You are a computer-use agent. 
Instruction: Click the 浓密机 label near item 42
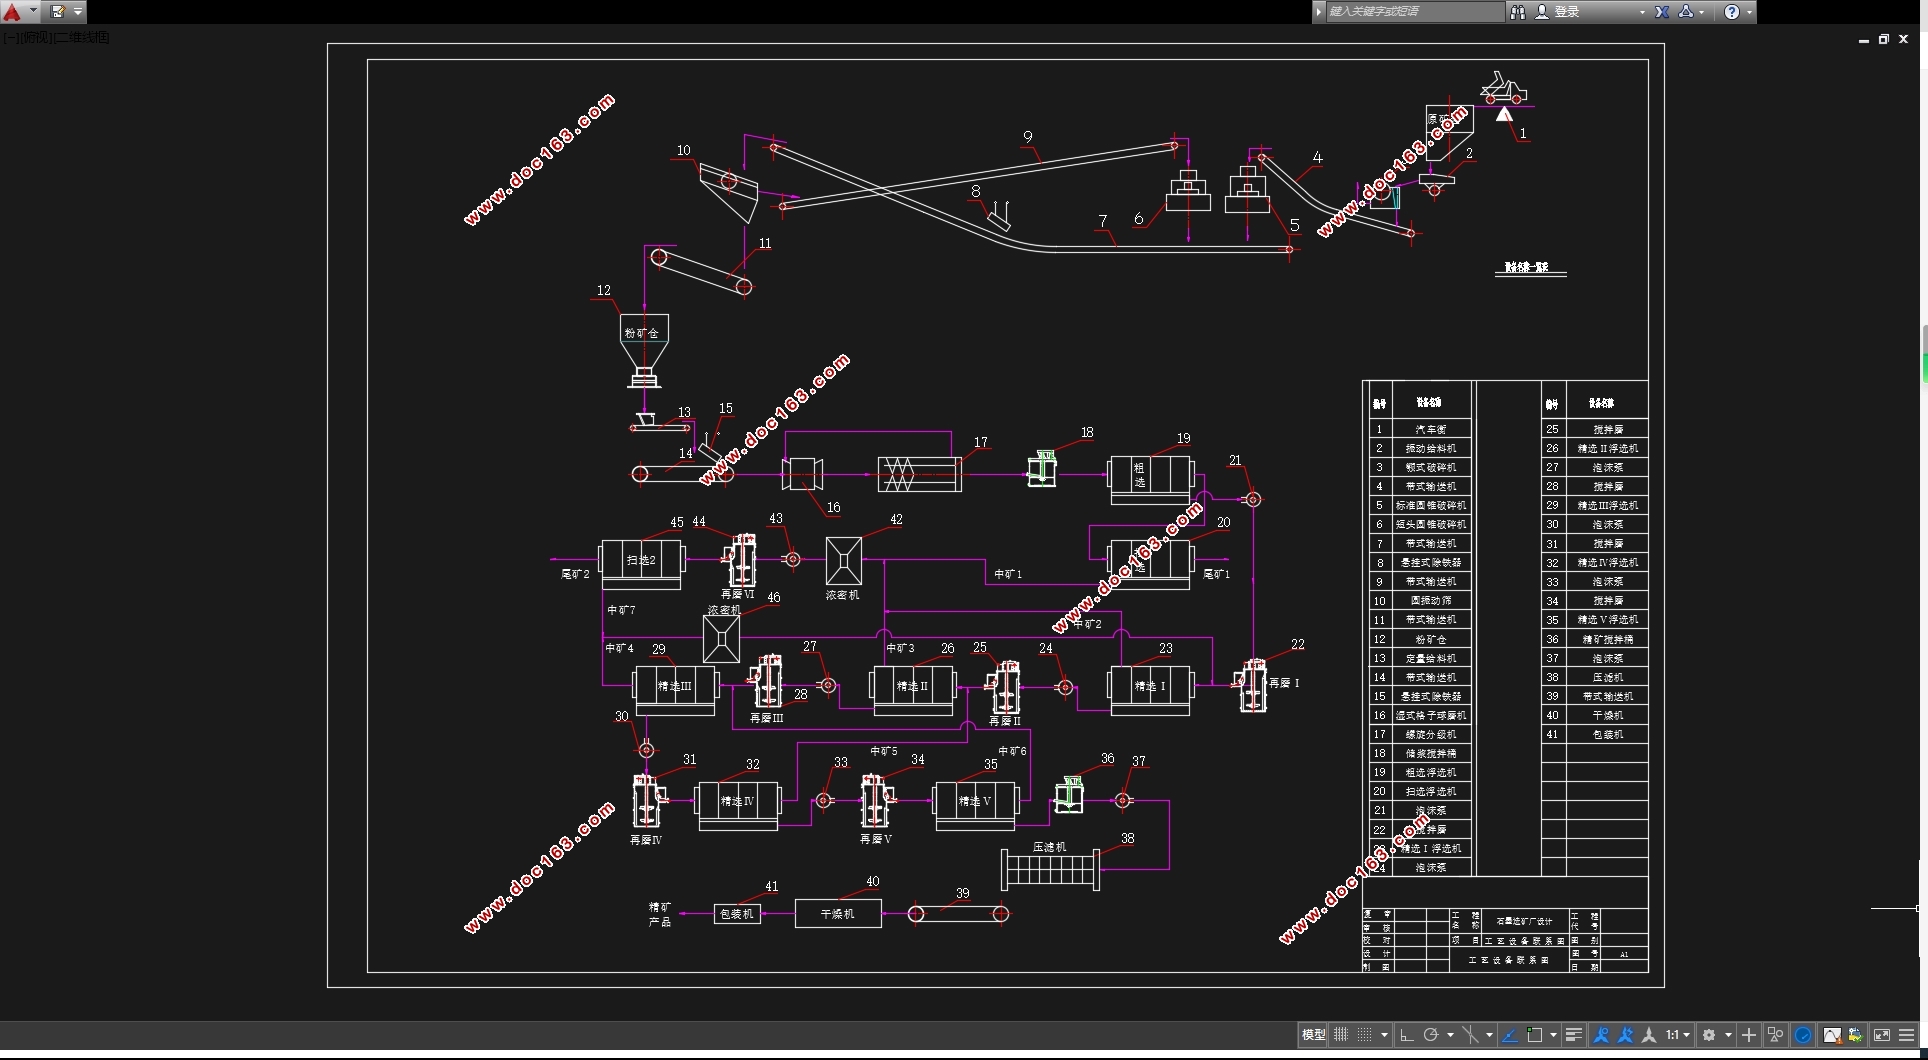pyautogui.click(x=843, y=595)
